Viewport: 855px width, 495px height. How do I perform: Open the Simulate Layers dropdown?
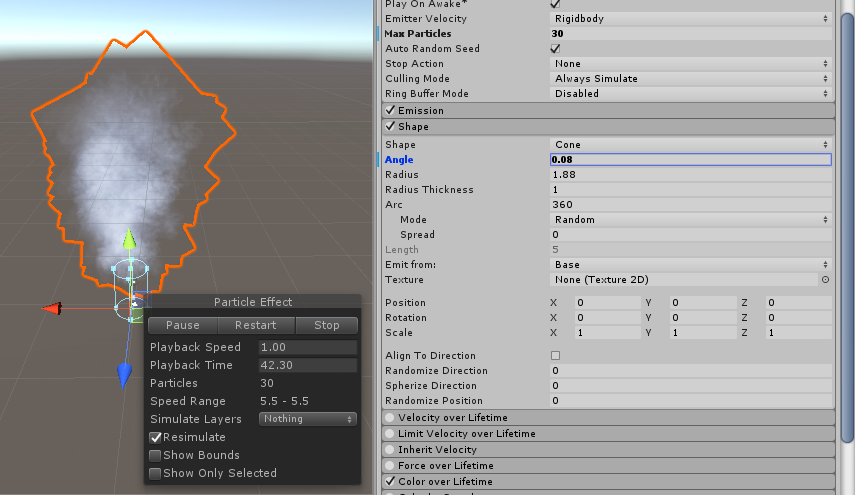[x=307, y=419]
